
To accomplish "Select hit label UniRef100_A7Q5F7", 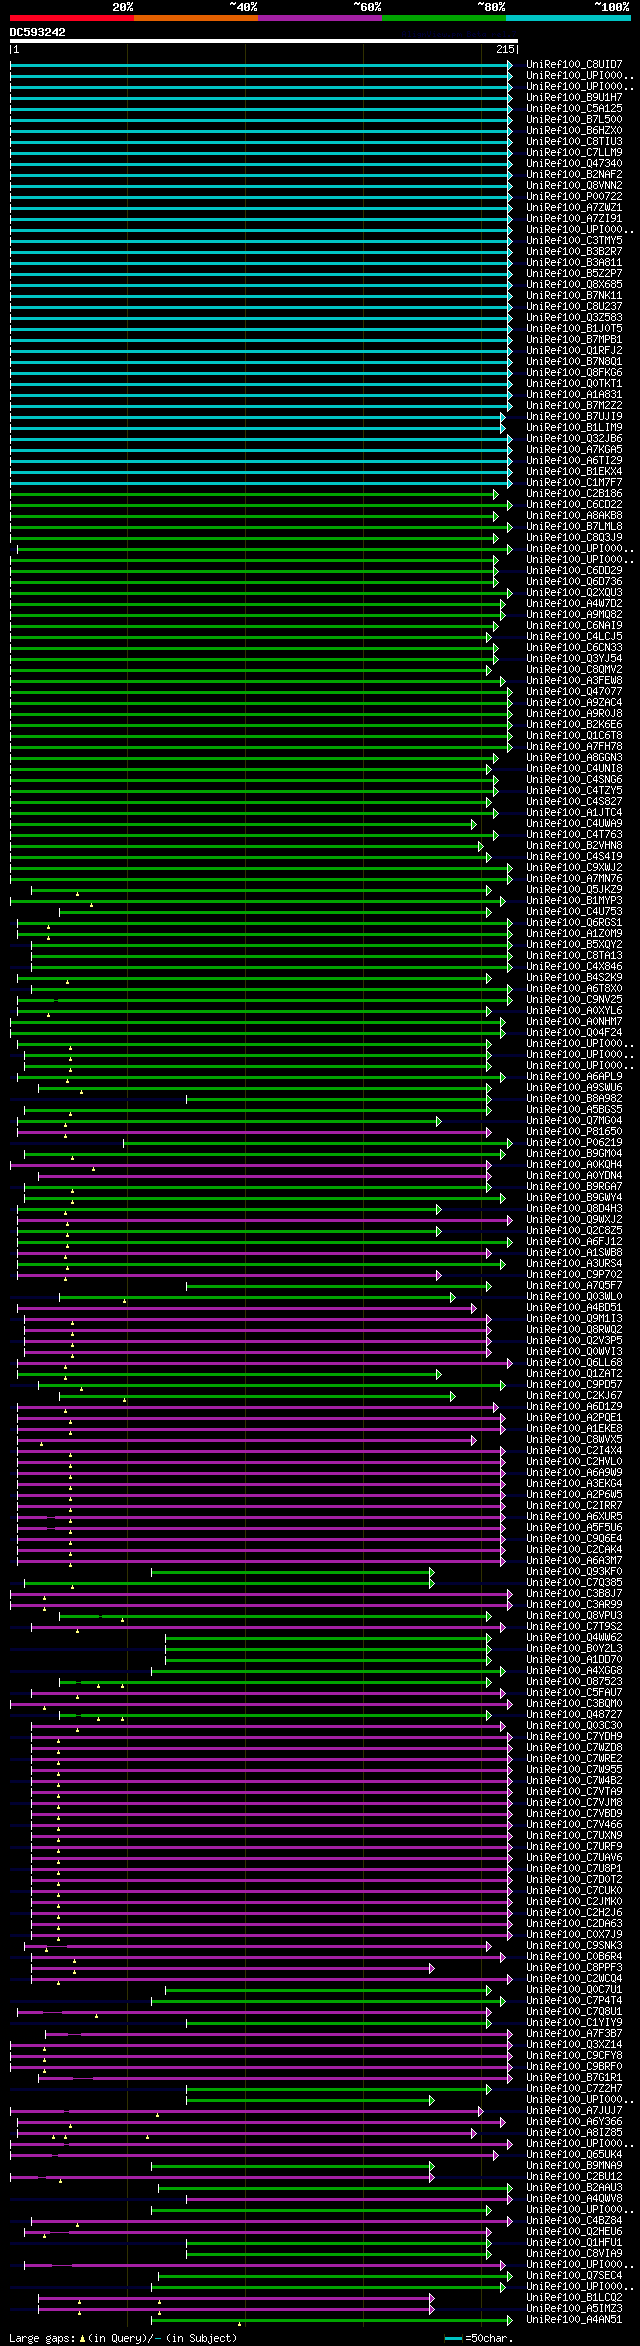I will click(x=574, y=1286).
